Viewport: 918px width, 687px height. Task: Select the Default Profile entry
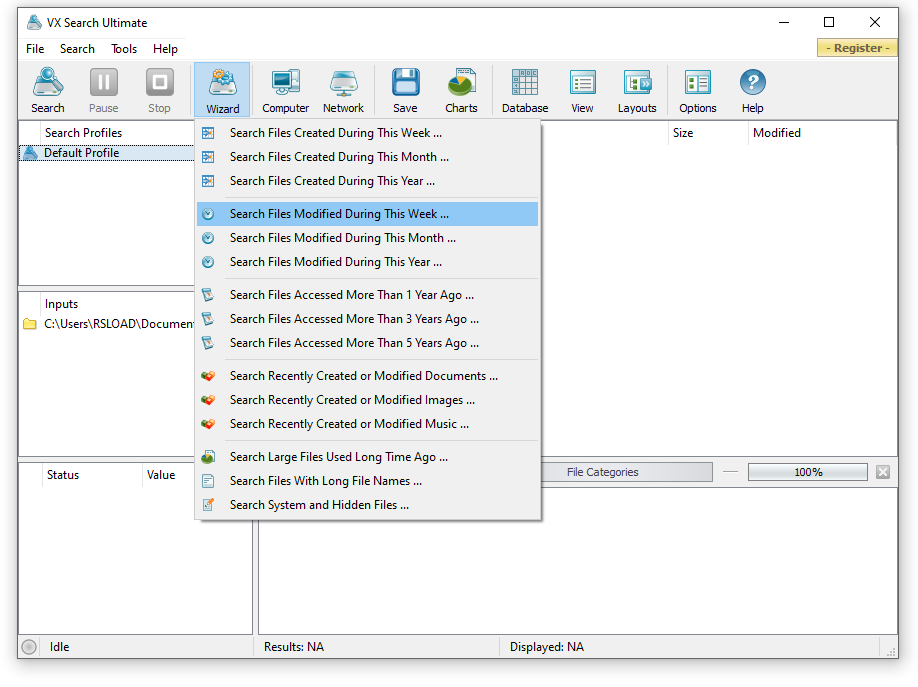(107, 153)
